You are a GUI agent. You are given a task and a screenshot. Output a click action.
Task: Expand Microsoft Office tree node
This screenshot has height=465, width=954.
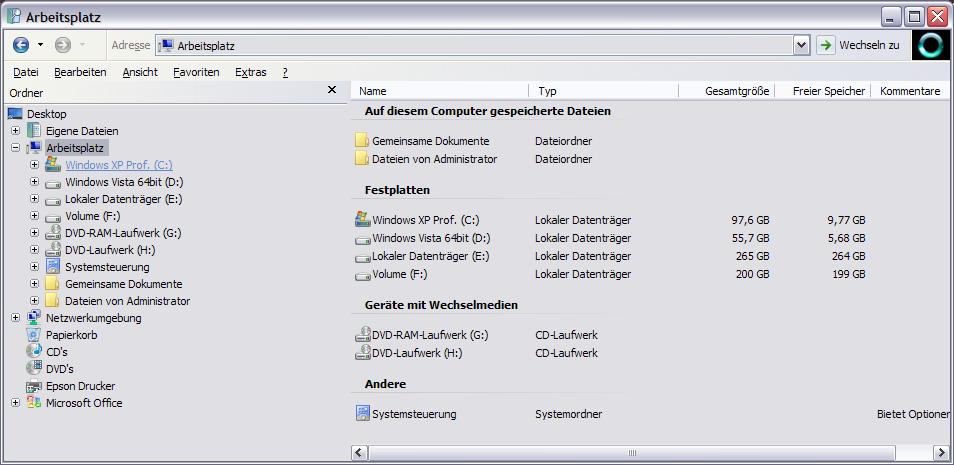click(x=15, y=403)
